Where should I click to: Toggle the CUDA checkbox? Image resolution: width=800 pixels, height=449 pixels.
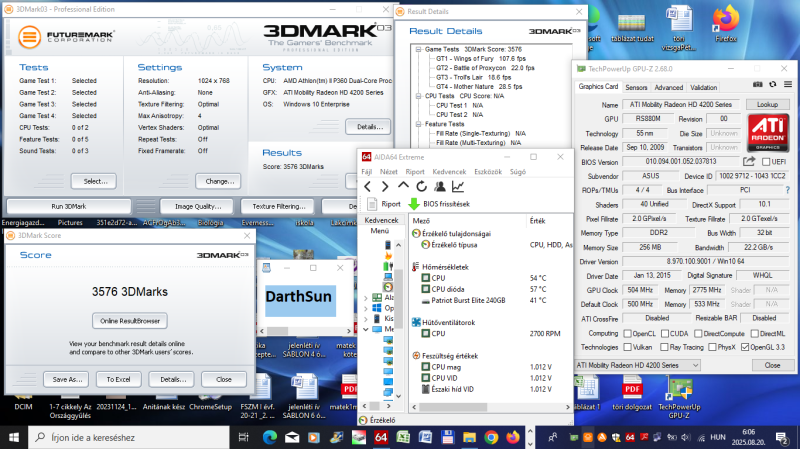(664, 333)
